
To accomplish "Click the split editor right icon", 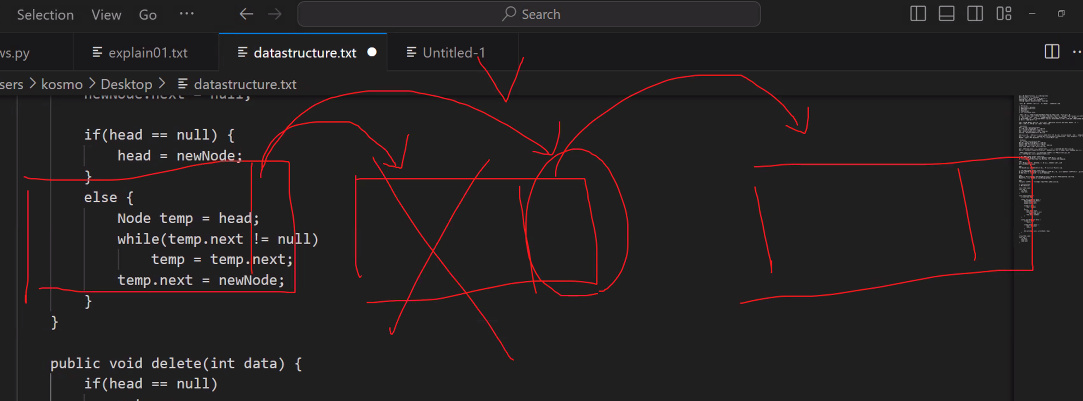I will coord(1052,52).
